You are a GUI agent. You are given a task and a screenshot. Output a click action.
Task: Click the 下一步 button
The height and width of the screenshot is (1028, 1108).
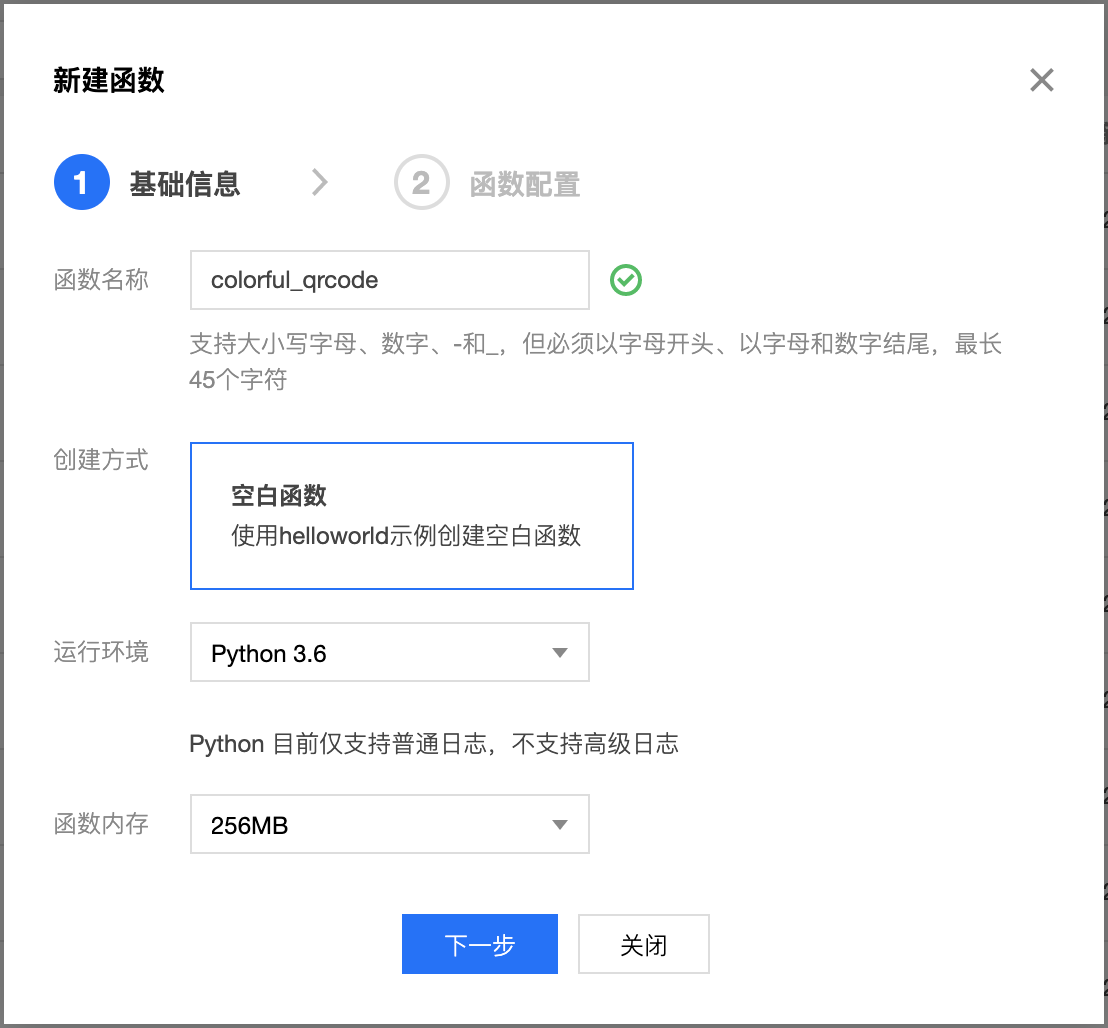[x=480, y=943]
